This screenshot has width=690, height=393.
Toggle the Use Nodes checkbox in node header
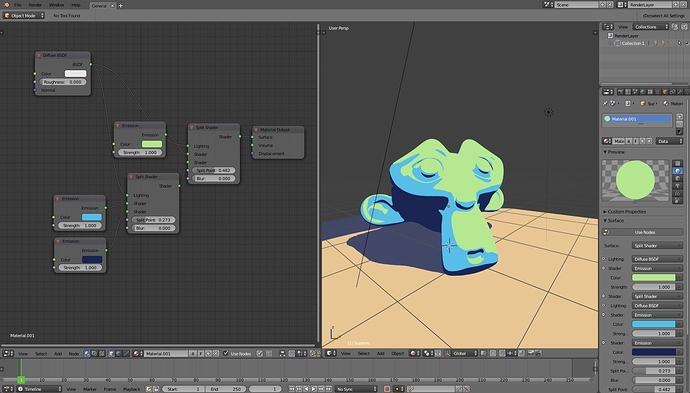226,353
